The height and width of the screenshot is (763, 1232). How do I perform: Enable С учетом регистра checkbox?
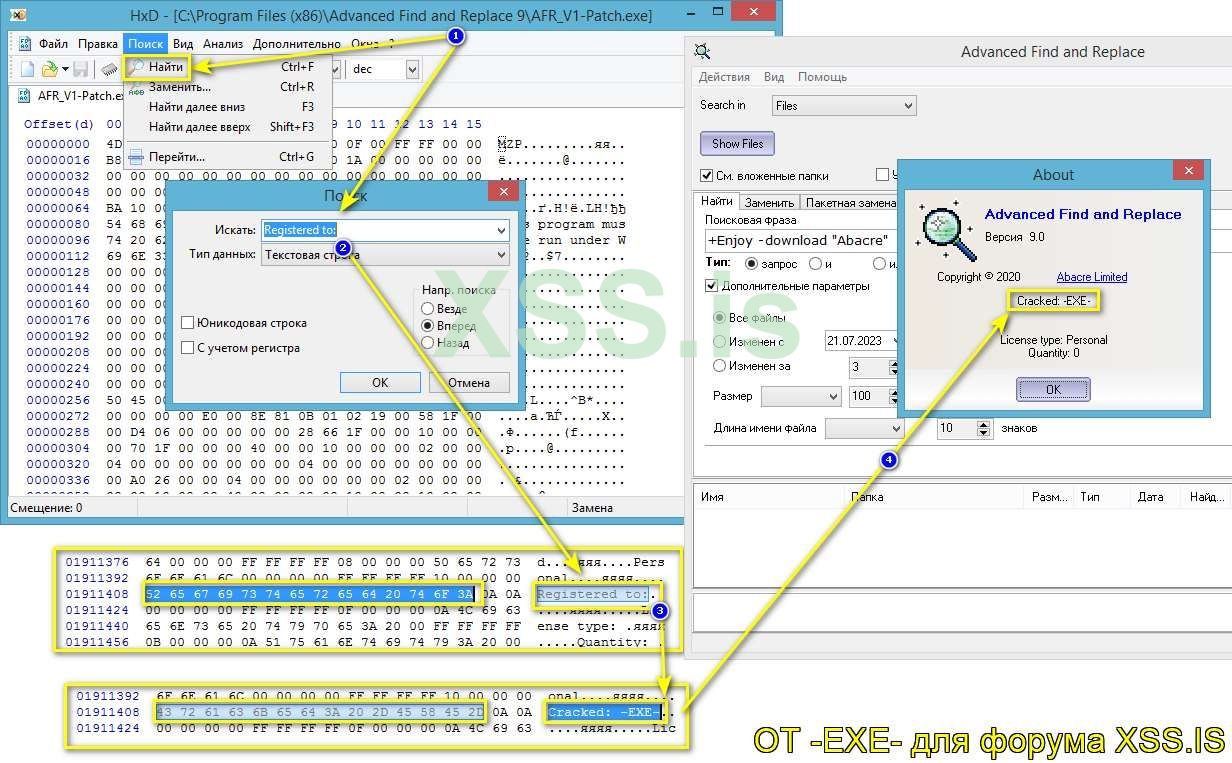188,348
